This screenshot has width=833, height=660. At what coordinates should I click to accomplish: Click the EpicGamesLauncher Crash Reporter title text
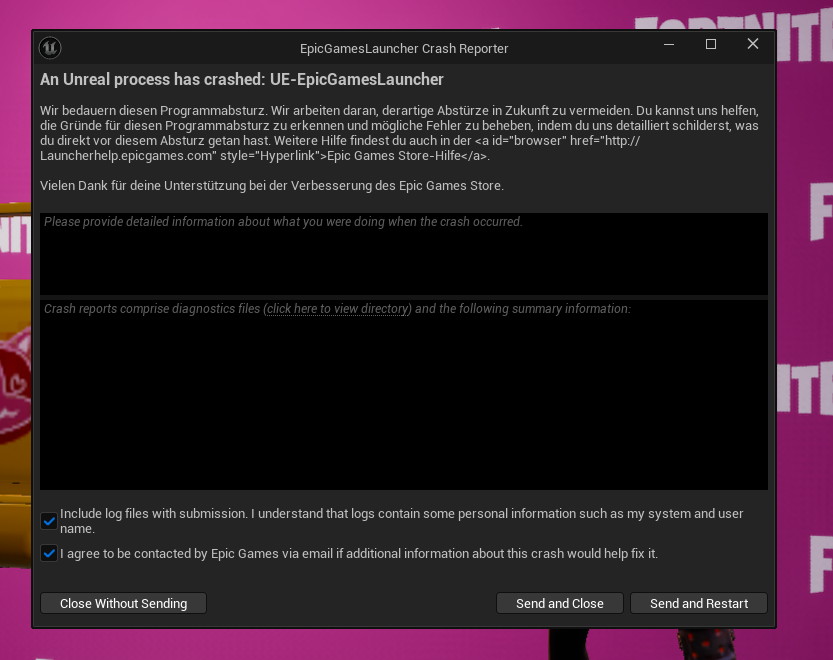point(404,48)
